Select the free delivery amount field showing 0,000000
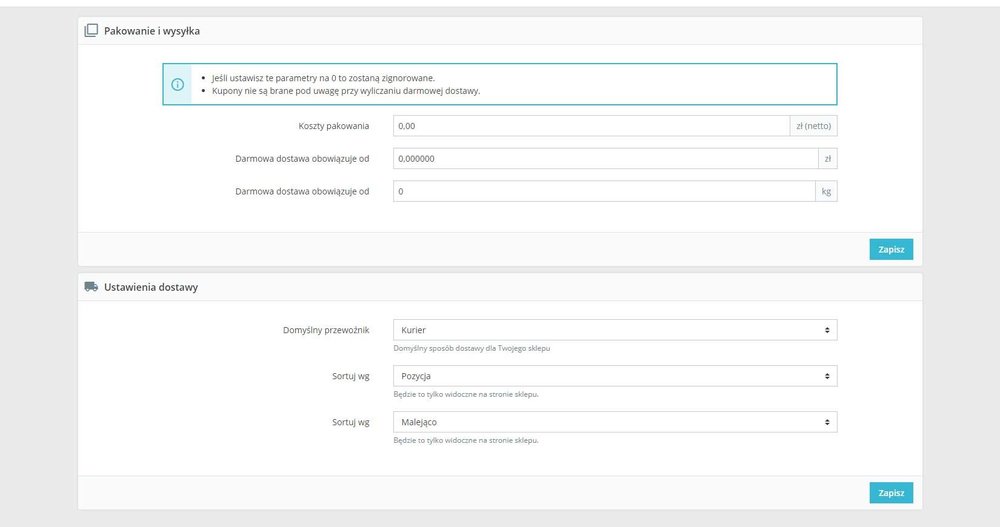The image size is (1000, 527). click(606, 159)
